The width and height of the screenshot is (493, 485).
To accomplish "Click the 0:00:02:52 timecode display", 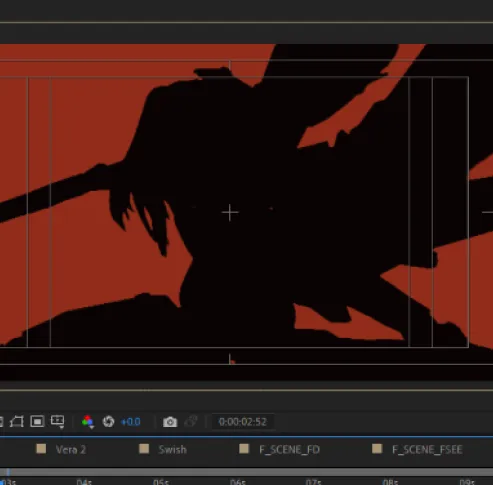I will (x=243, y=422).
